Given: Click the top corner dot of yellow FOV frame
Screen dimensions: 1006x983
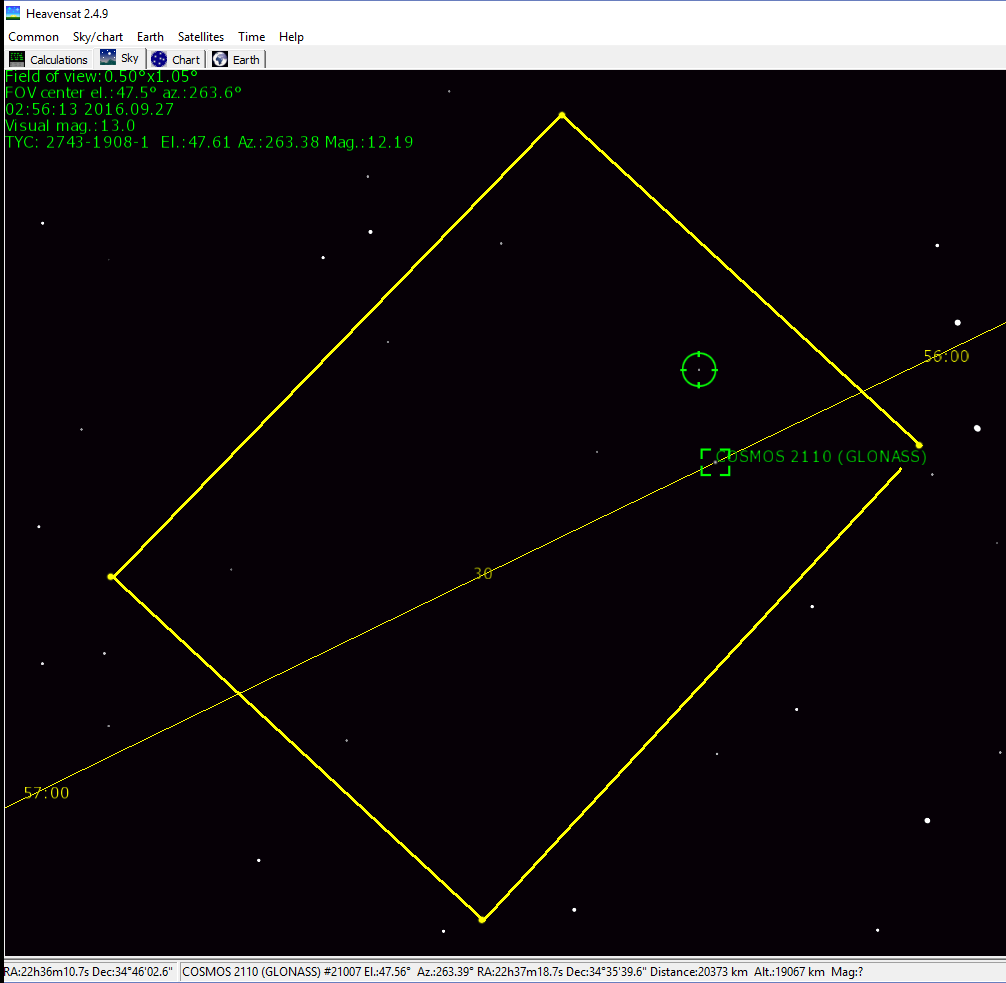Looking at the screenshot, I should click(x=562, y=115).
